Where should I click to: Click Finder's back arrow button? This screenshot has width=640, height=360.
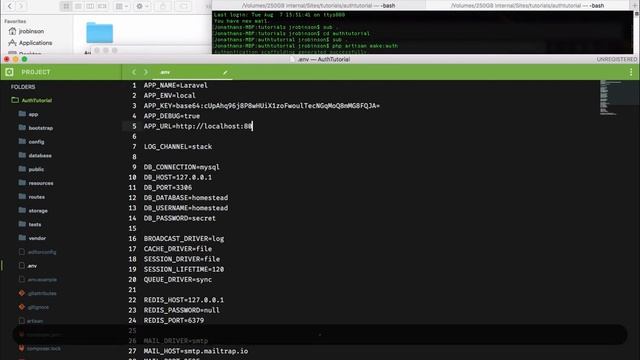10,6
